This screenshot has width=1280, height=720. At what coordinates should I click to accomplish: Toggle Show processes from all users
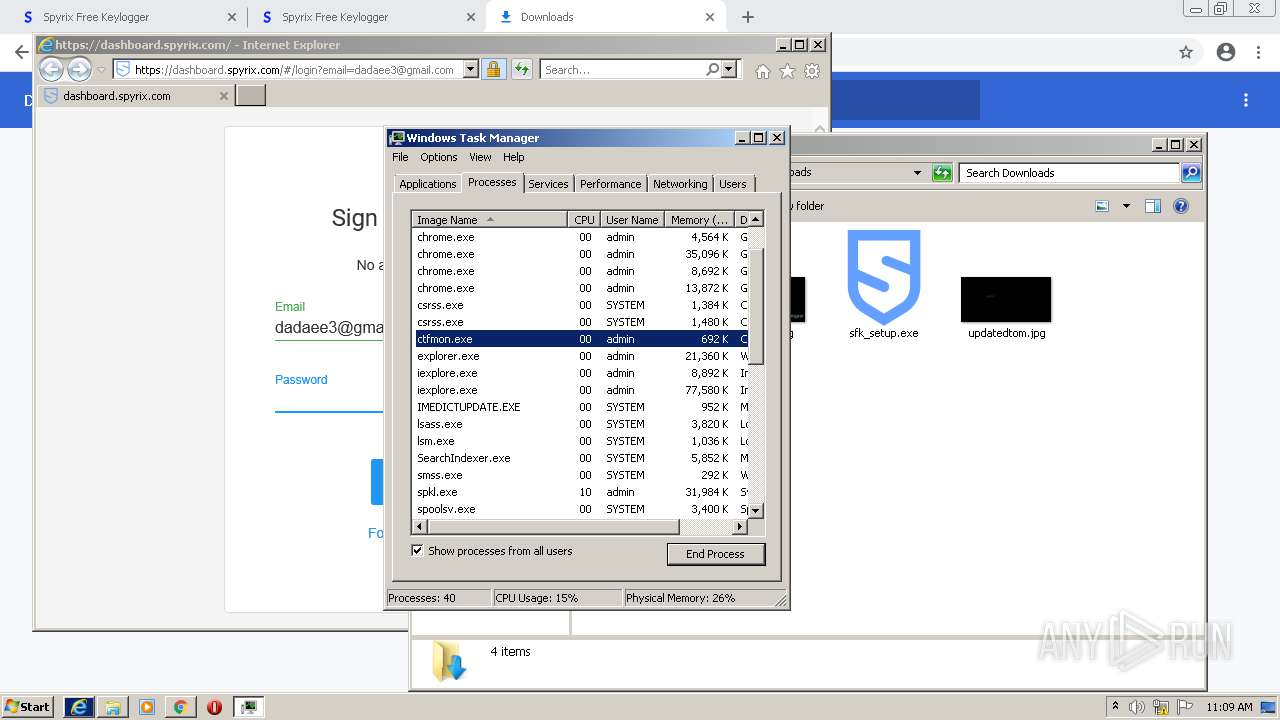[x=417, y=551]
